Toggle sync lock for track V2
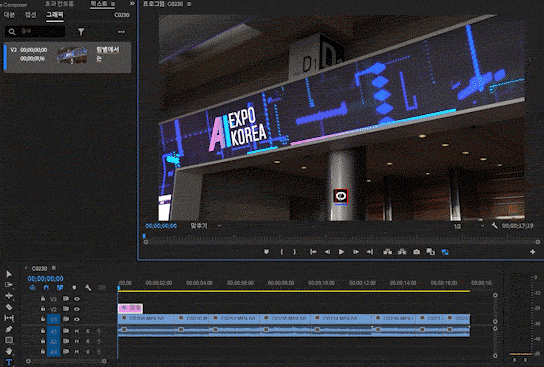This screenshot has width=544, height=367. (66, 309)
